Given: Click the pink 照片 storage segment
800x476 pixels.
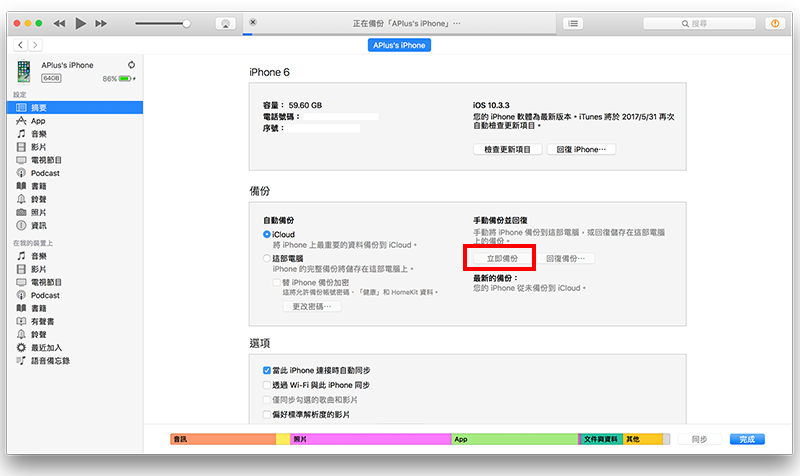Looking at the screenshot, I should tap(370, 439).
